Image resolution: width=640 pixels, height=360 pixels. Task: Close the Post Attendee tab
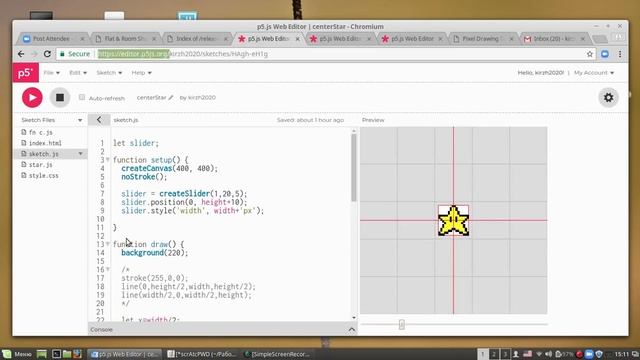(82, 39)
